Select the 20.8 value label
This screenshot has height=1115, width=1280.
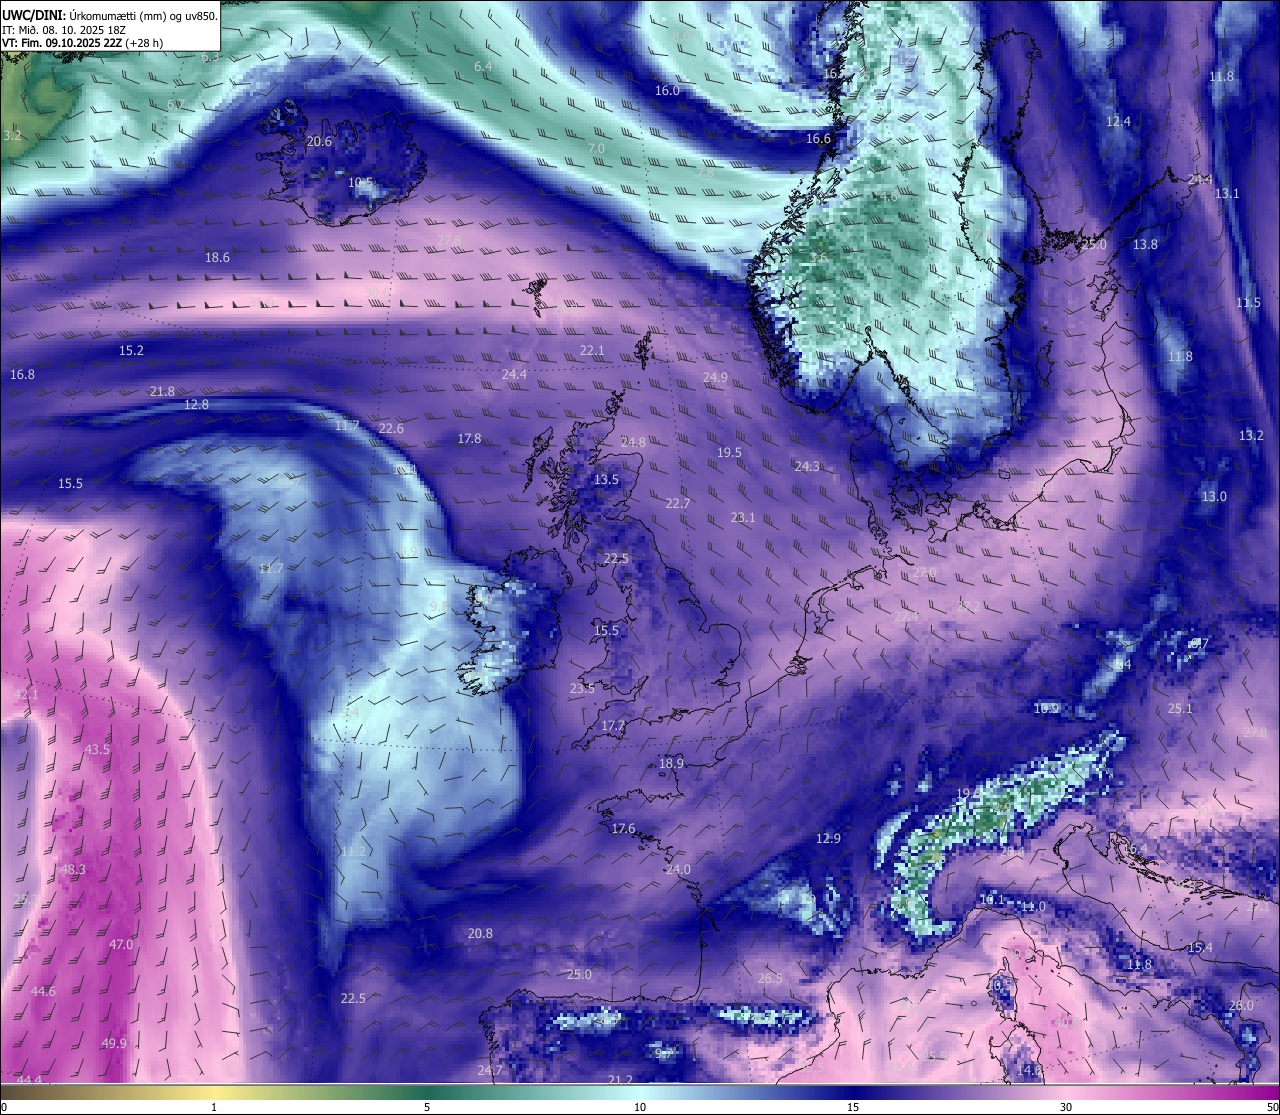click(480, 933)
